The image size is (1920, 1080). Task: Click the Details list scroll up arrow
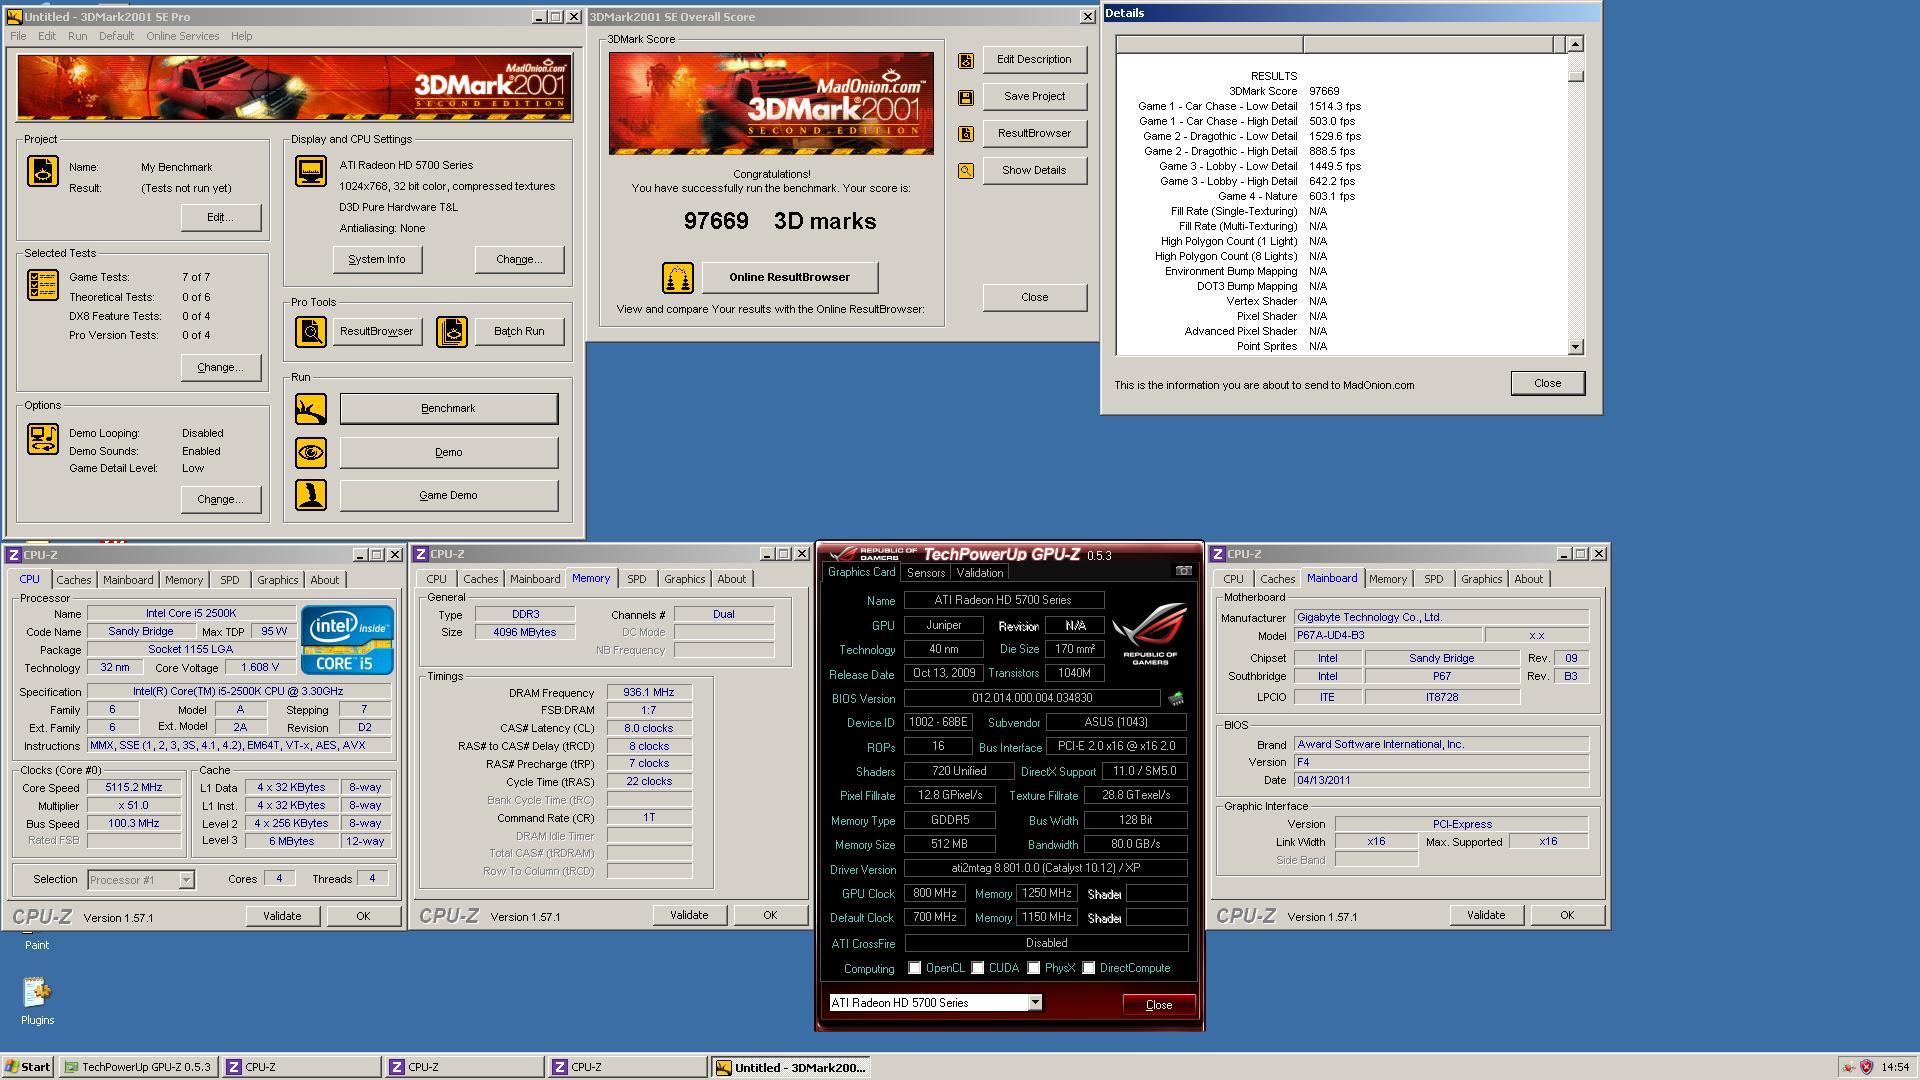[x=1575, y=44]
